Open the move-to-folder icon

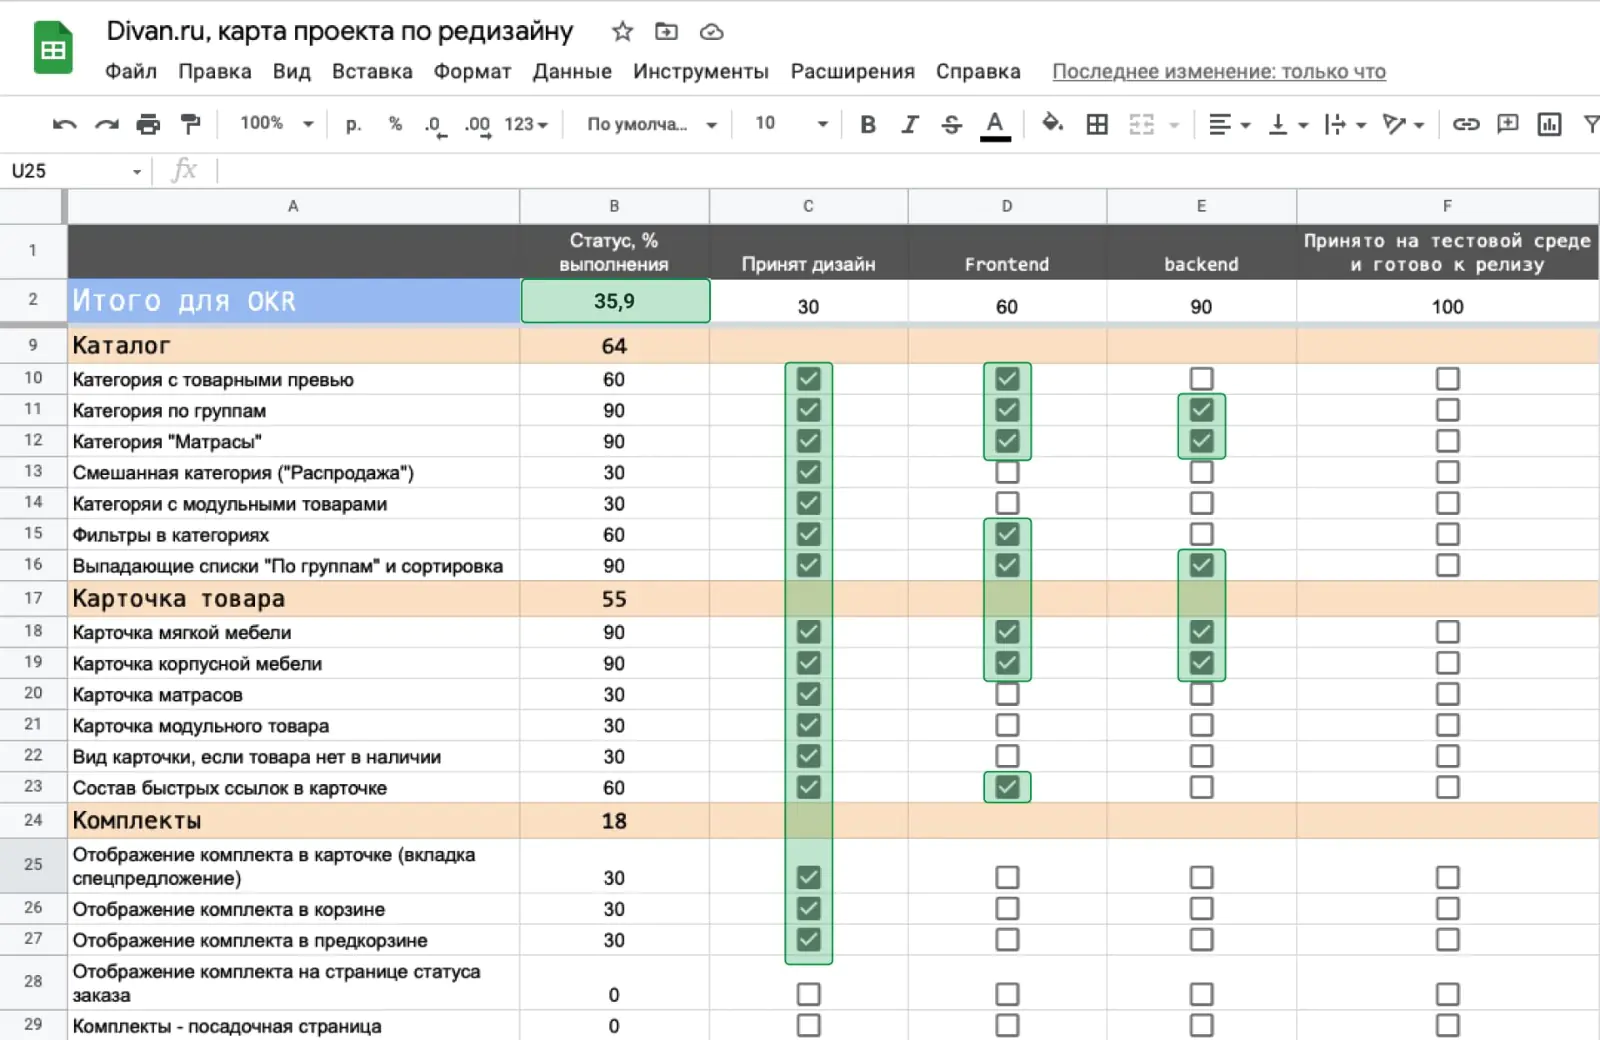pos(666,31)
